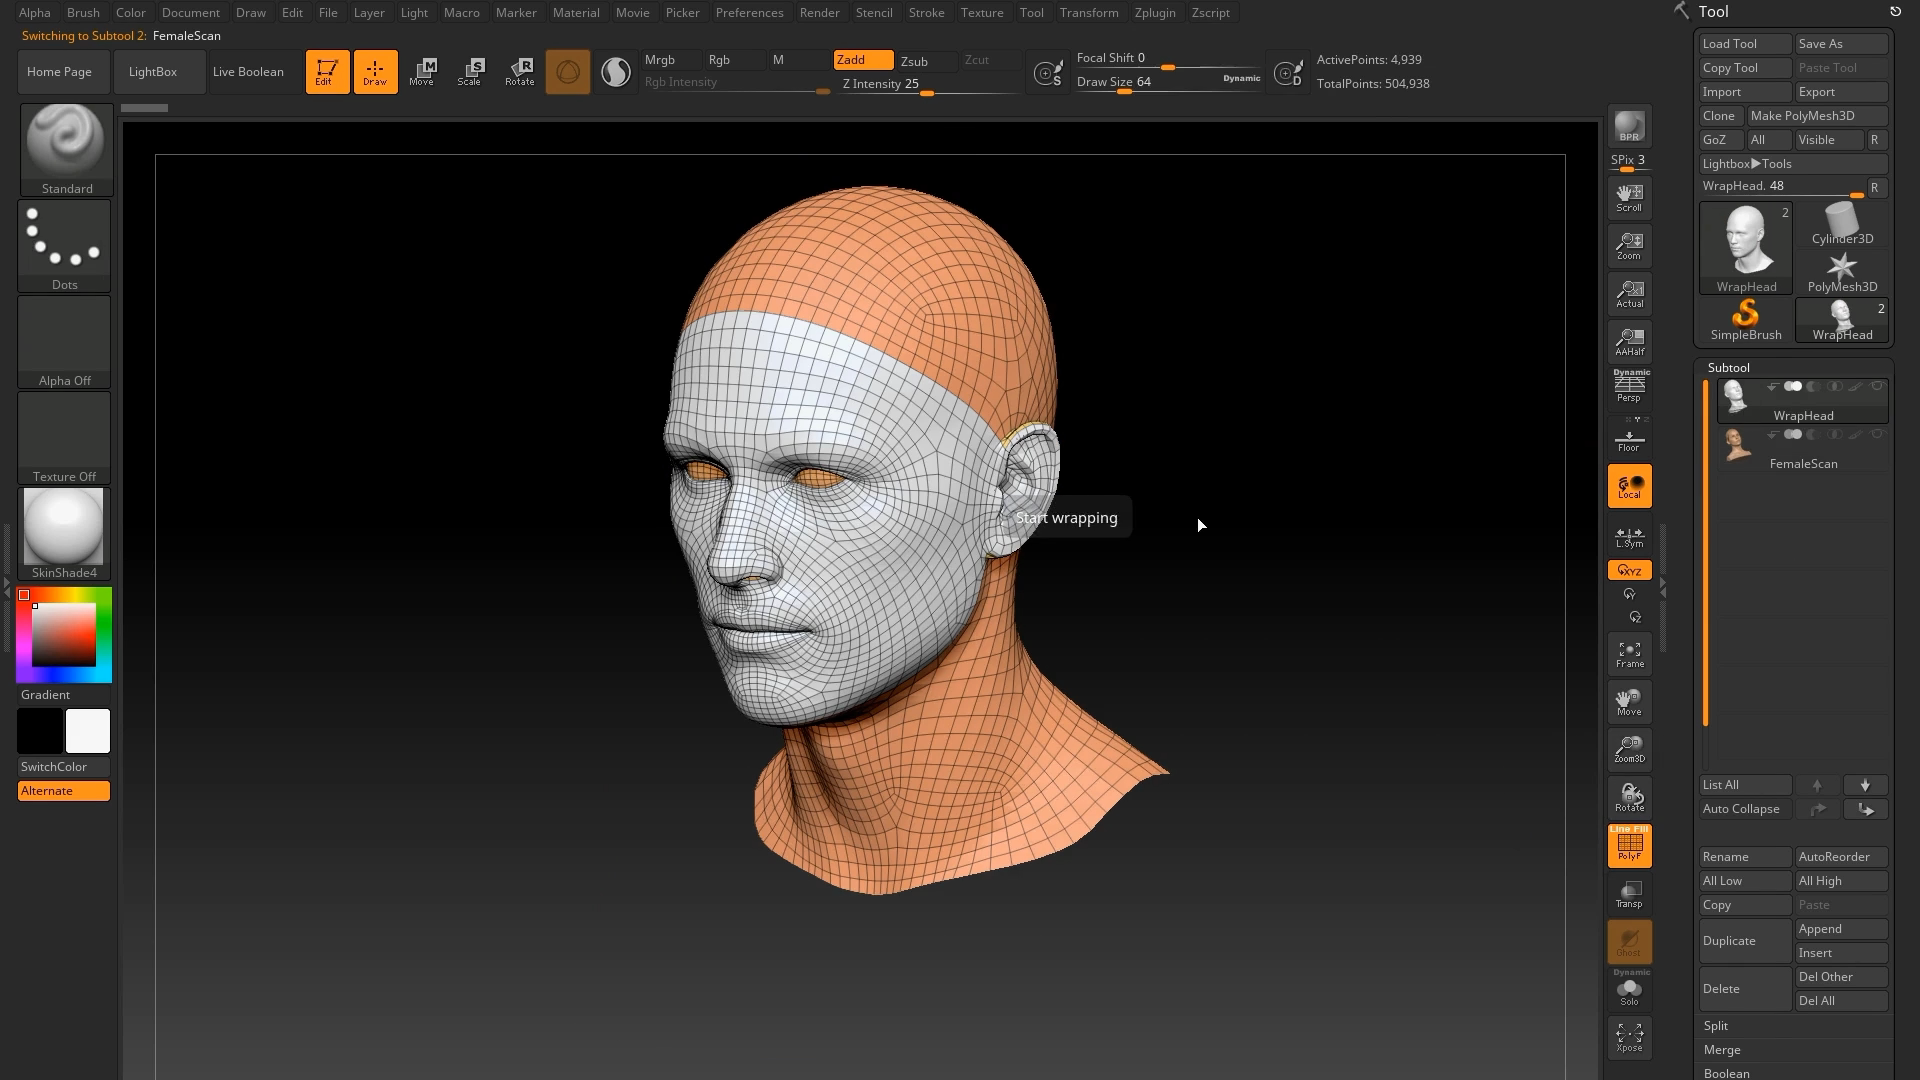Select the Scale transform tool
The width and height of the screenshot is (1920, 1080).
[470, 72]
